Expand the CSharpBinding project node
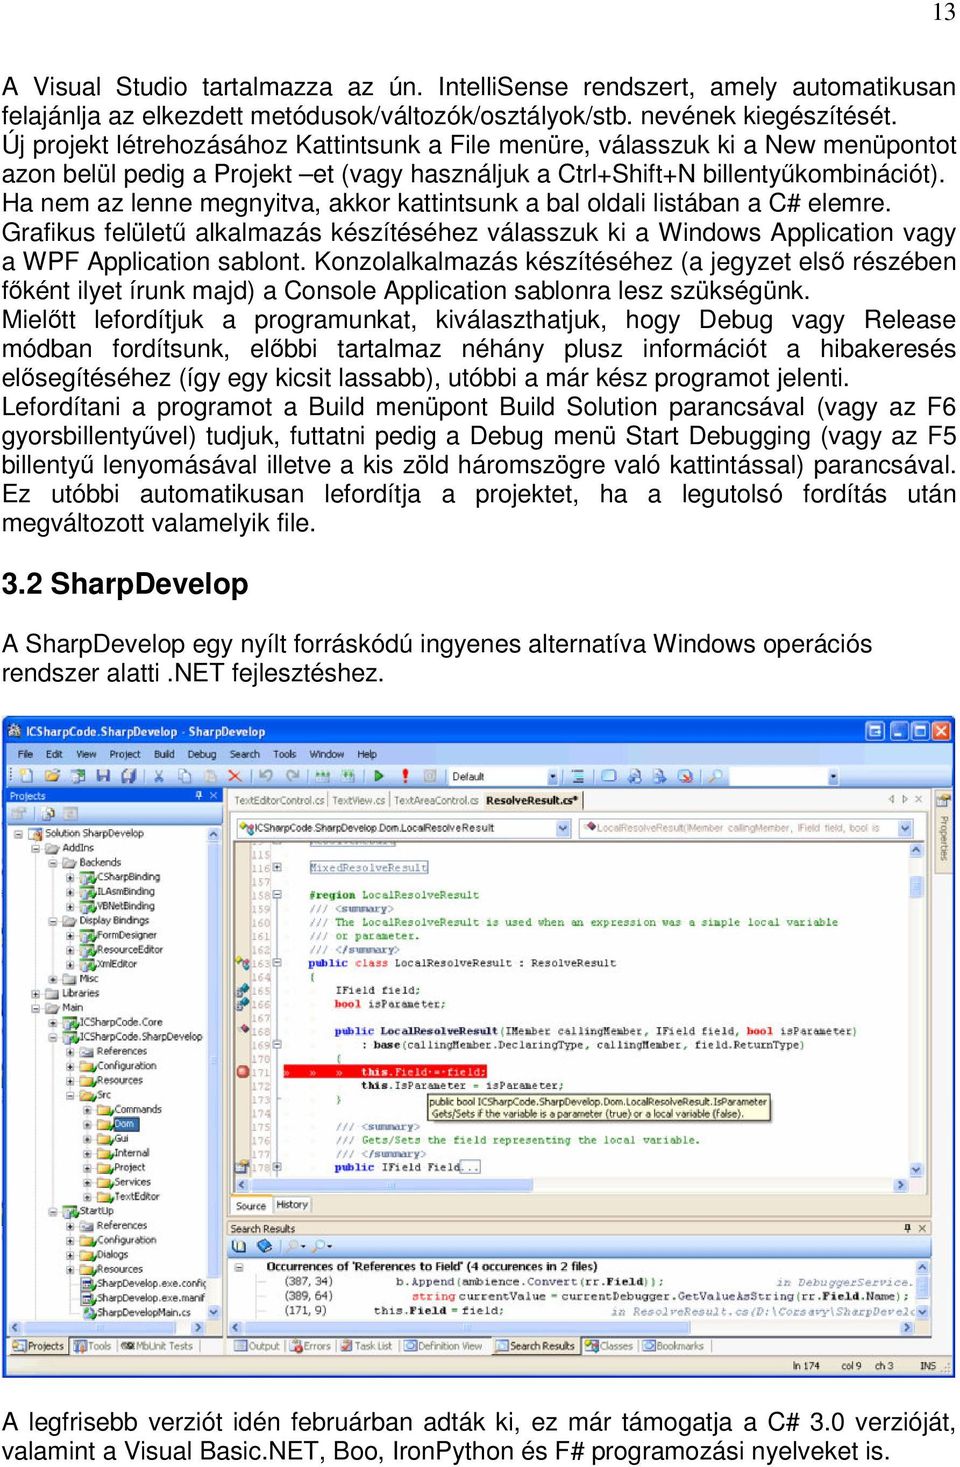960x1467 pixels. [70, 877]
